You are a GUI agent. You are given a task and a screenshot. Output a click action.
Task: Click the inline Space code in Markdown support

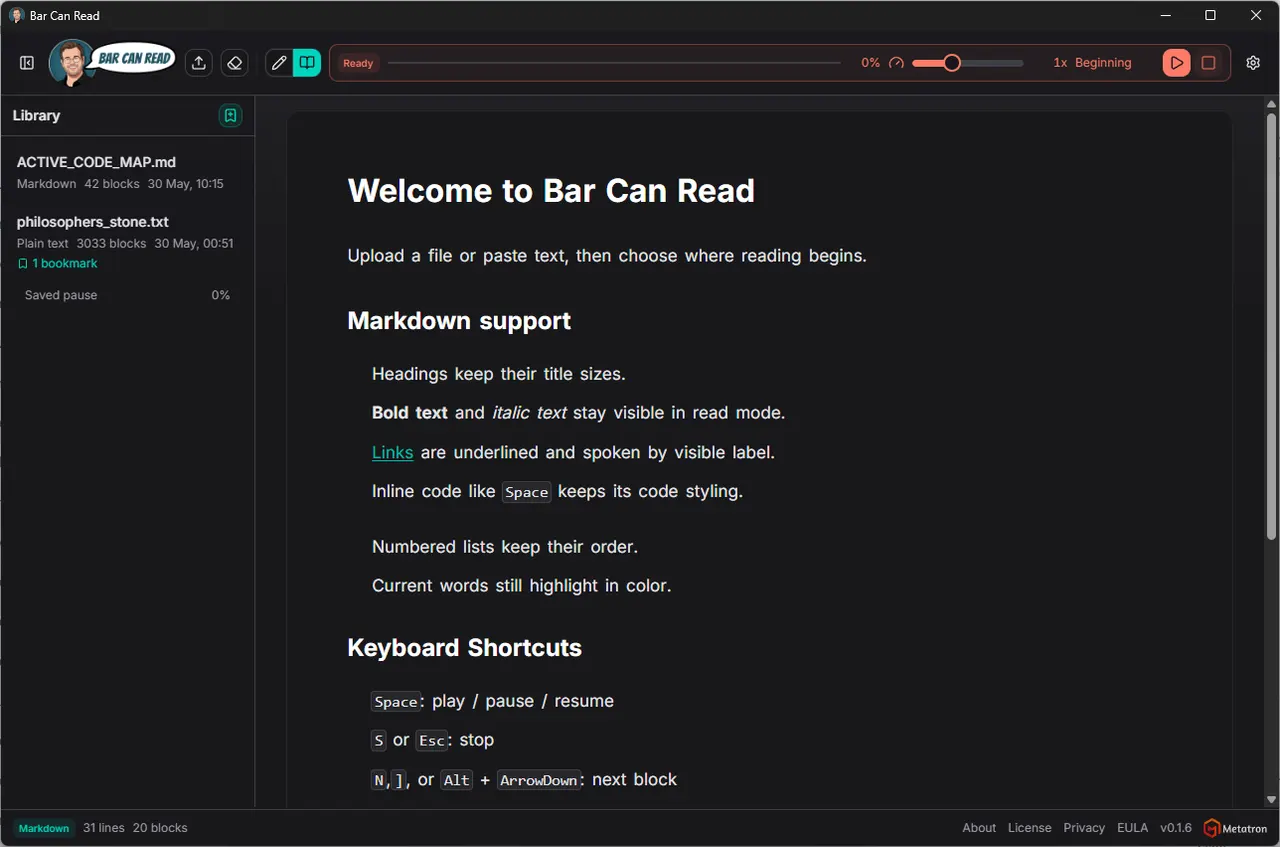527,492
